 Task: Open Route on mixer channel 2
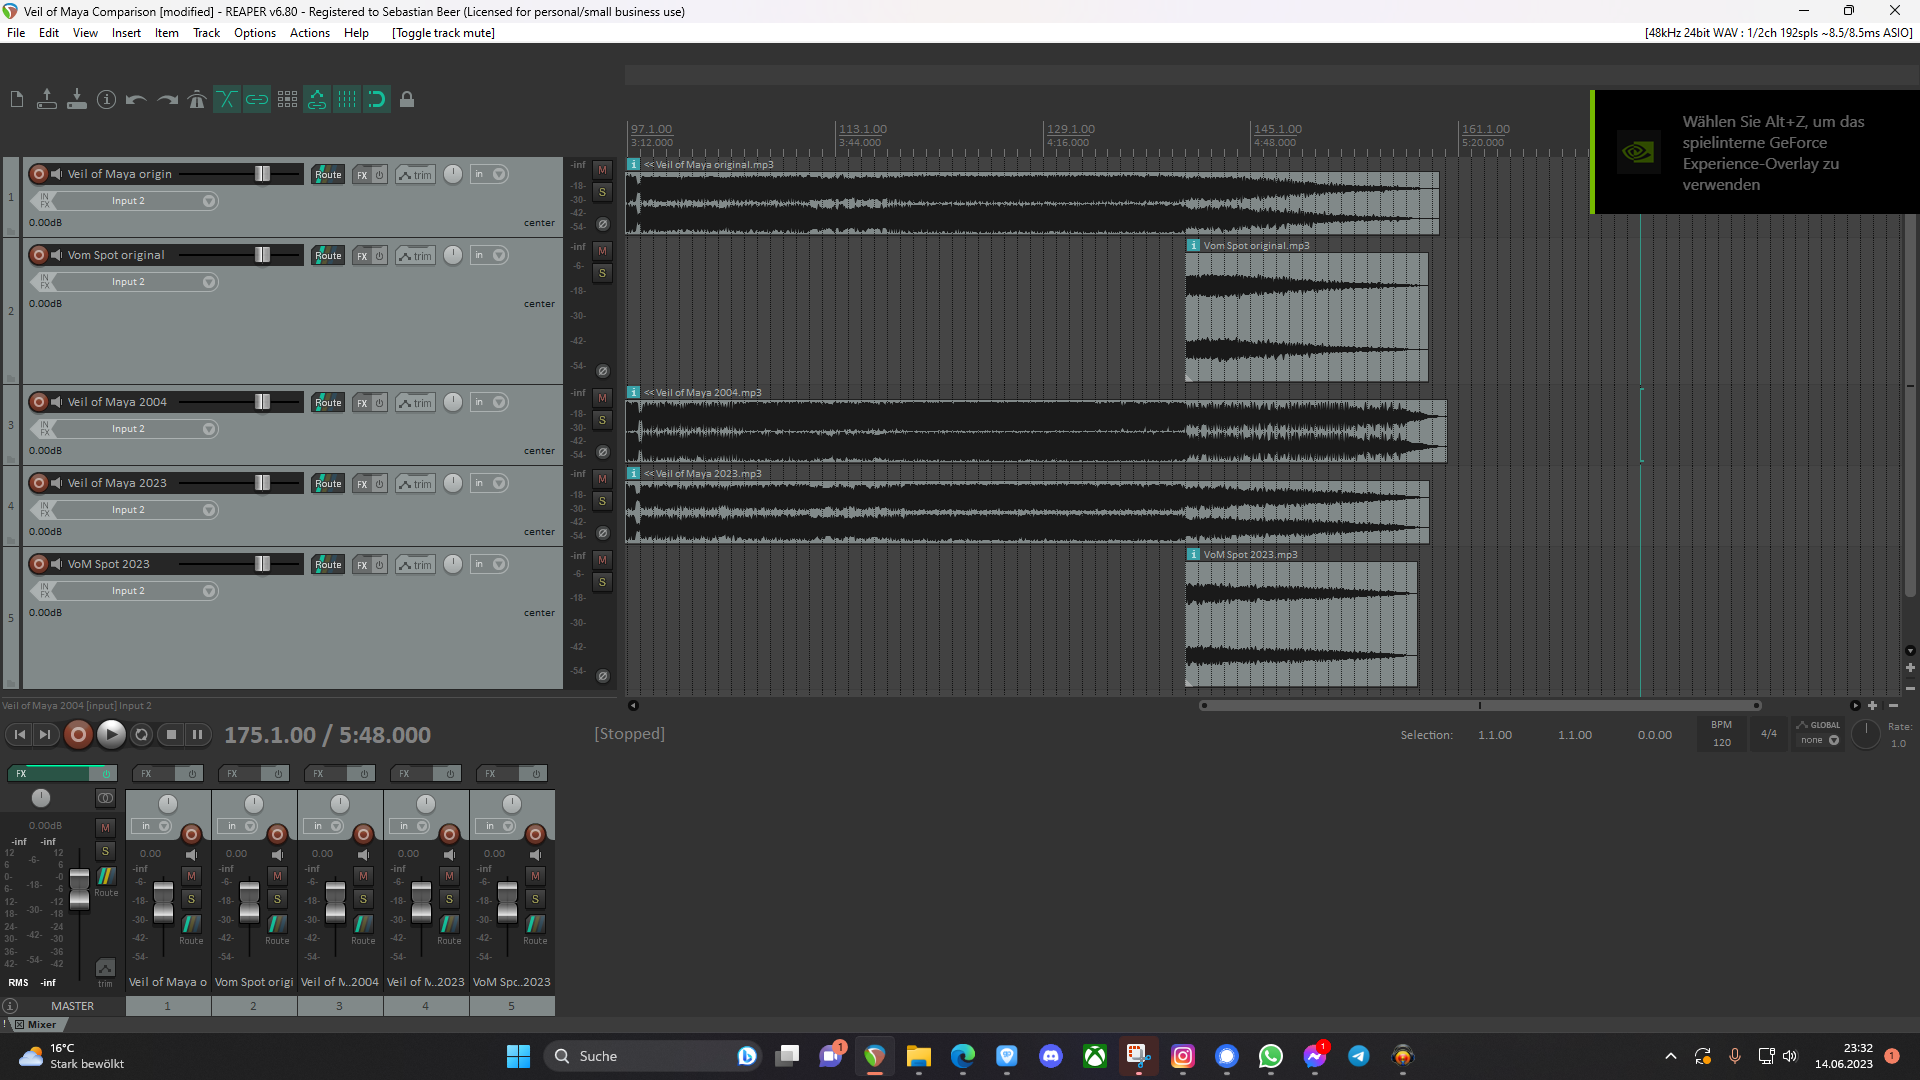277,925
